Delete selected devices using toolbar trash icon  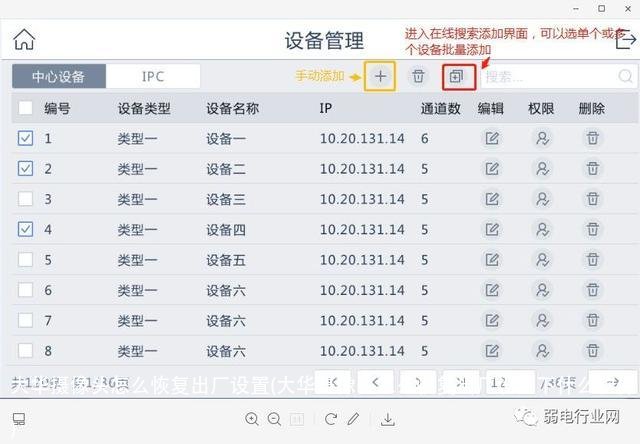point(418,76)
